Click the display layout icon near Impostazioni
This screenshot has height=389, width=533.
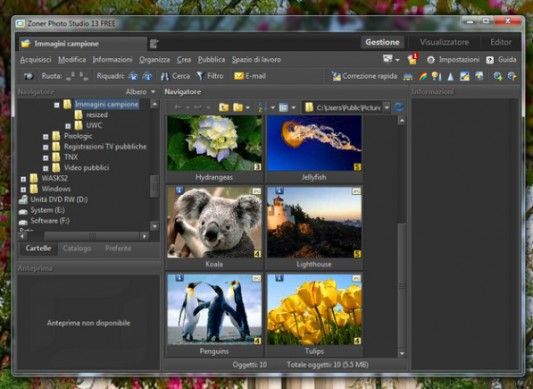coord(388,59)
